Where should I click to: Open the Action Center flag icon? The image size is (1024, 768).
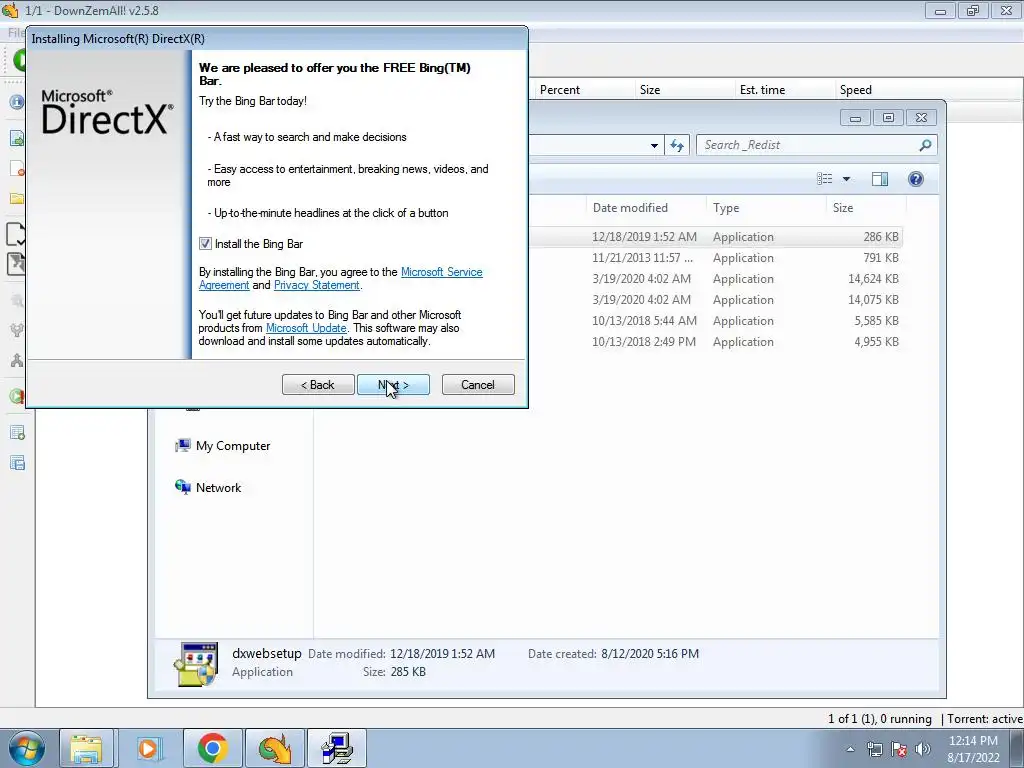click(899, 749)
